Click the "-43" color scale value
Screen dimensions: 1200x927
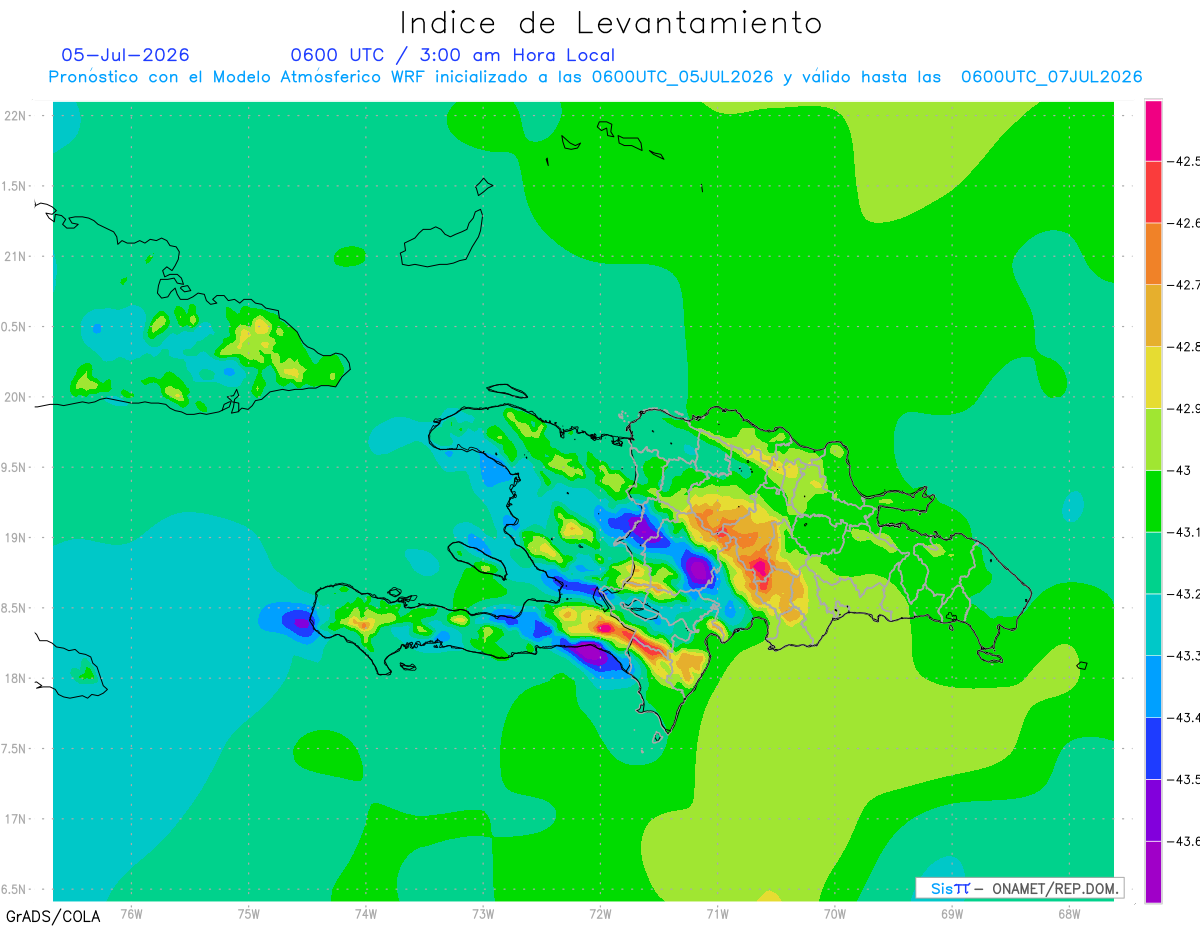tap(1181, 470)
